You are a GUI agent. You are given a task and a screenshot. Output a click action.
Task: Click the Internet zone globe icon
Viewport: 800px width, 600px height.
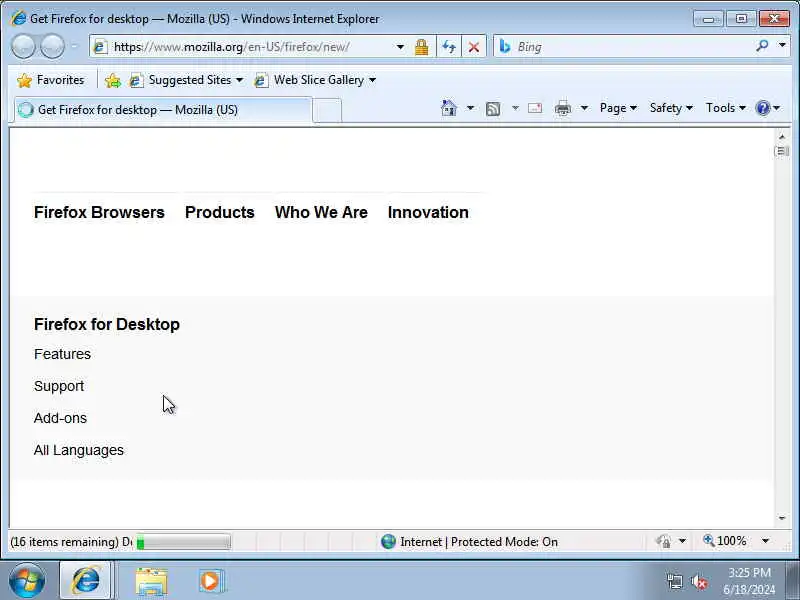(x=388, y=541)
